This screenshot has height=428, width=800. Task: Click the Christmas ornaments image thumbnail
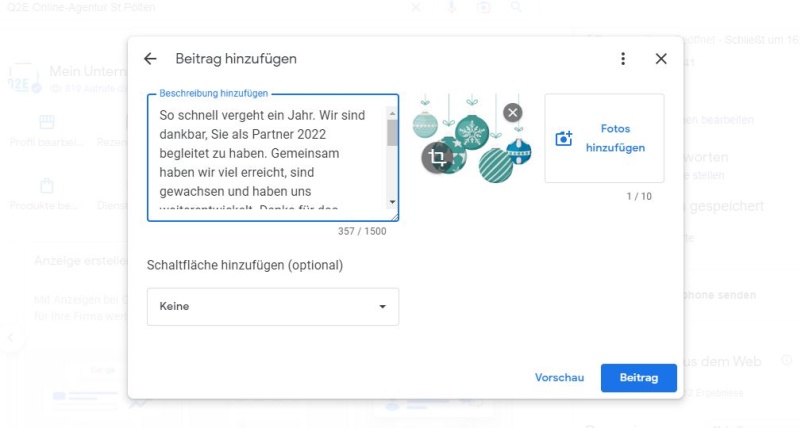tap(472, 138)
